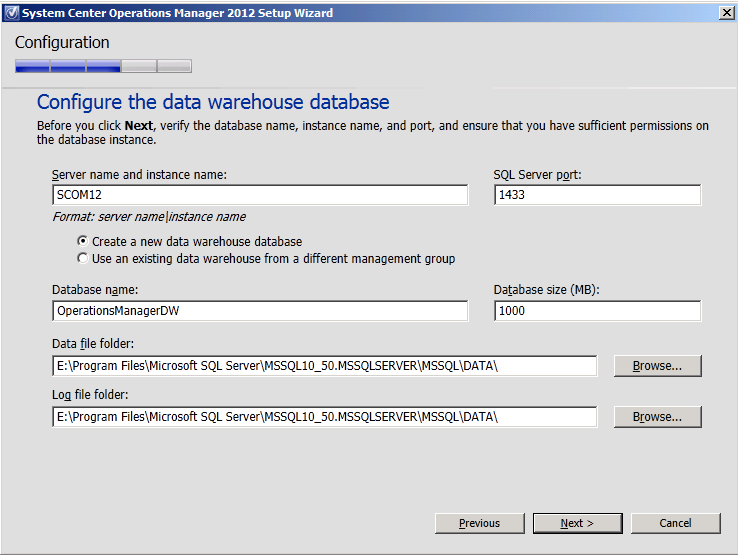738x555 pixels.
Task: Click the SQL Server port field
Action: [x=597, y=195]
